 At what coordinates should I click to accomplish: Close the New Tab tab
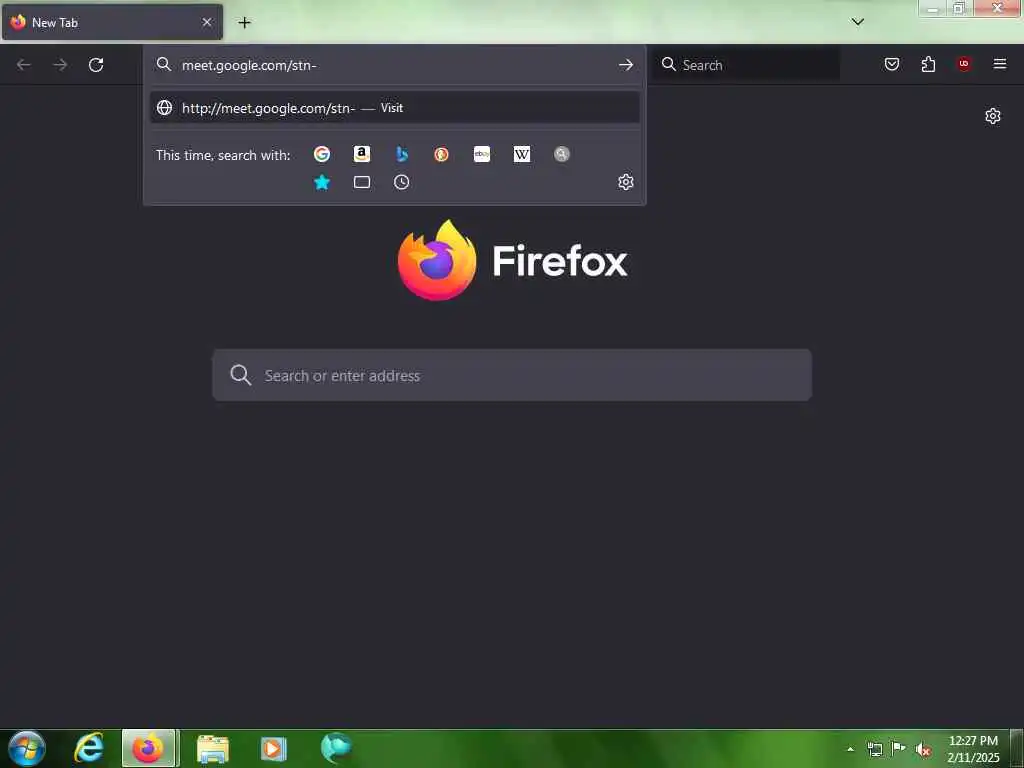tap(207, 22)
